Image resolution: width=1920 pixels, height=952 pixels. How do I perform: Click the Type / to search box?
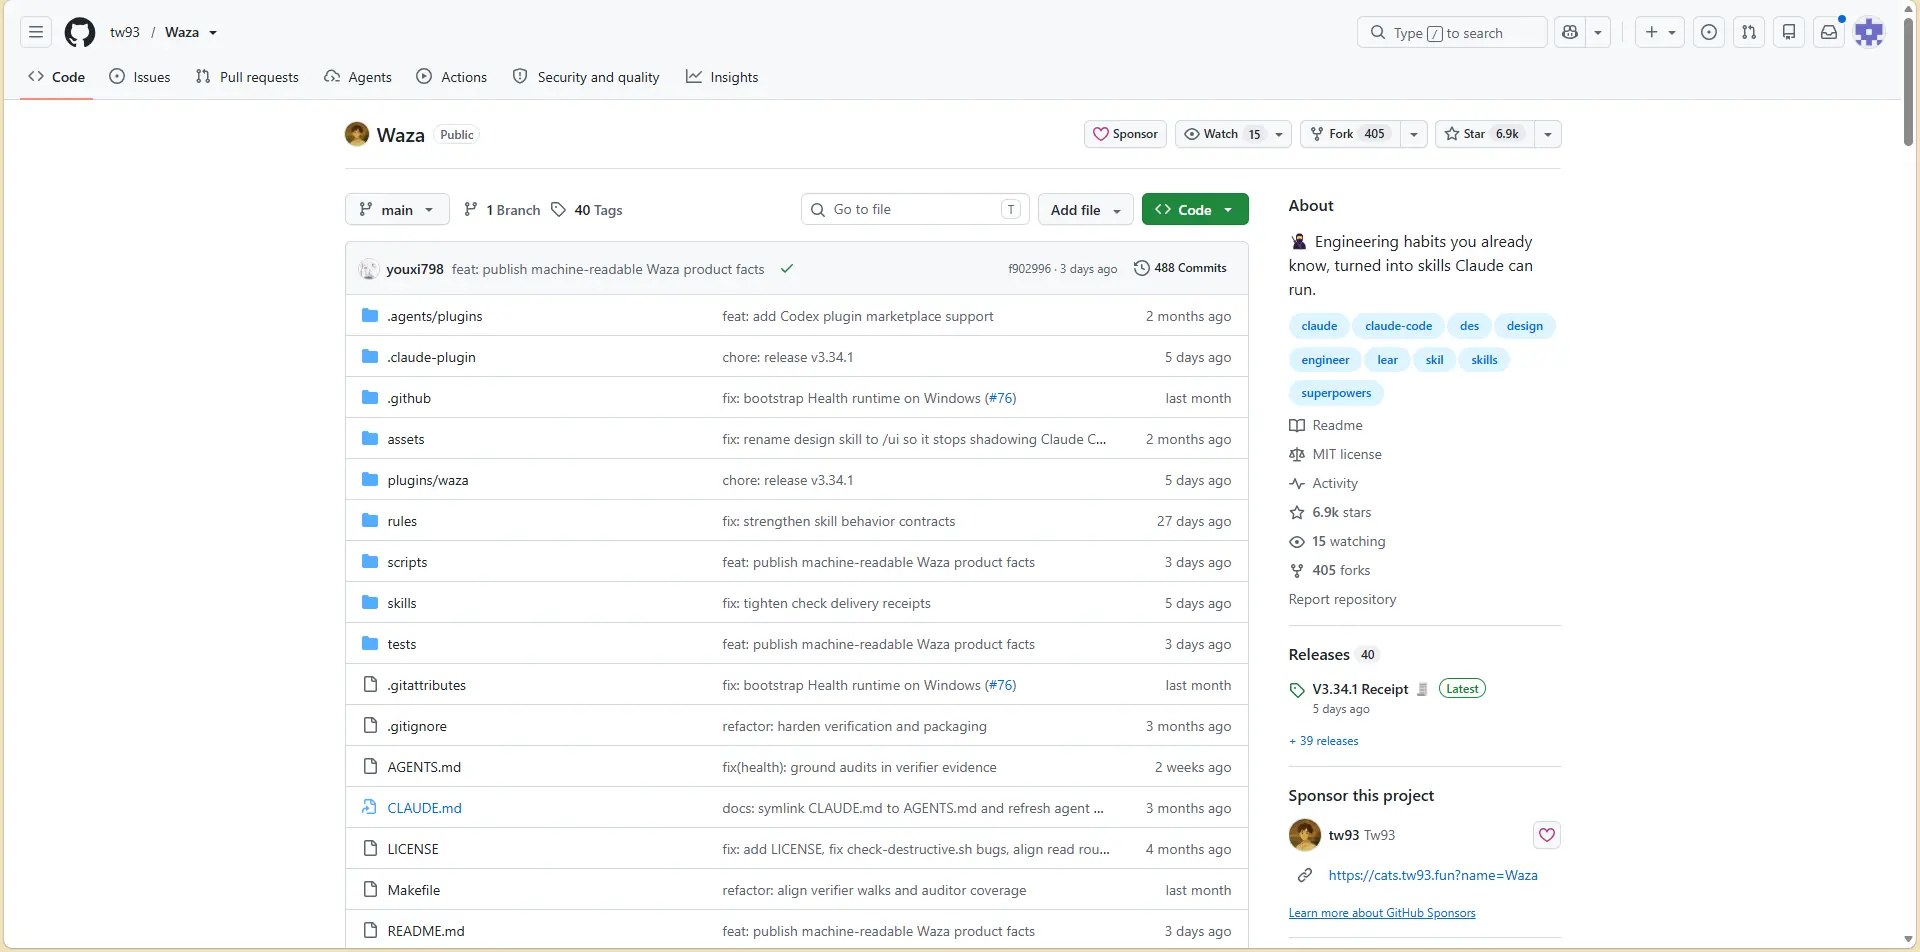tap(1452, 32)
